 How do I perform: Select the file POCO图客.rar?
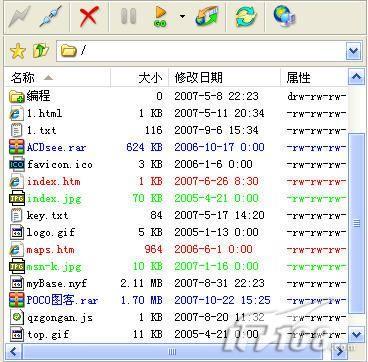click(62, 300)
